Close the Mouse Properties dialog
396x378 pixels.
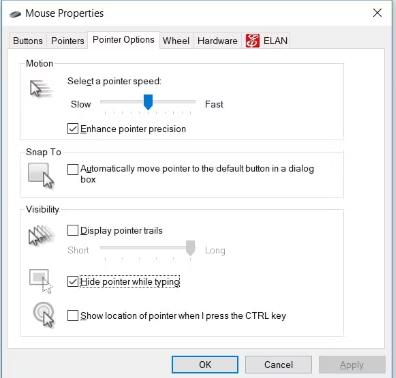[377, 13]
